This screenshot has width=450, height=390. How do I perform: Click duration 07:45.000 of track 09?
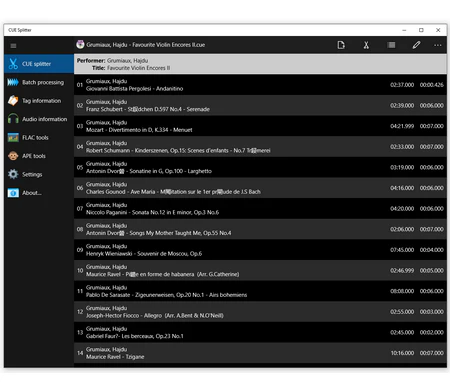[x=402, y=250]
